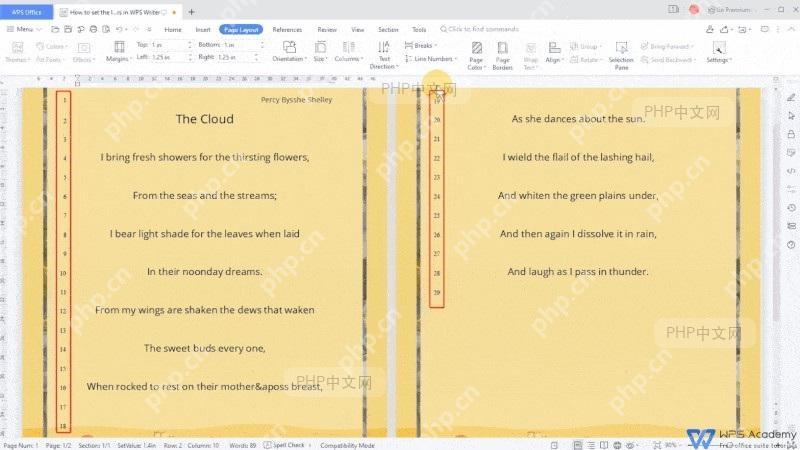The width and height of the screenshot is (800, 450).
Task: Click the share collaboration icon
Action: [710, 30]
